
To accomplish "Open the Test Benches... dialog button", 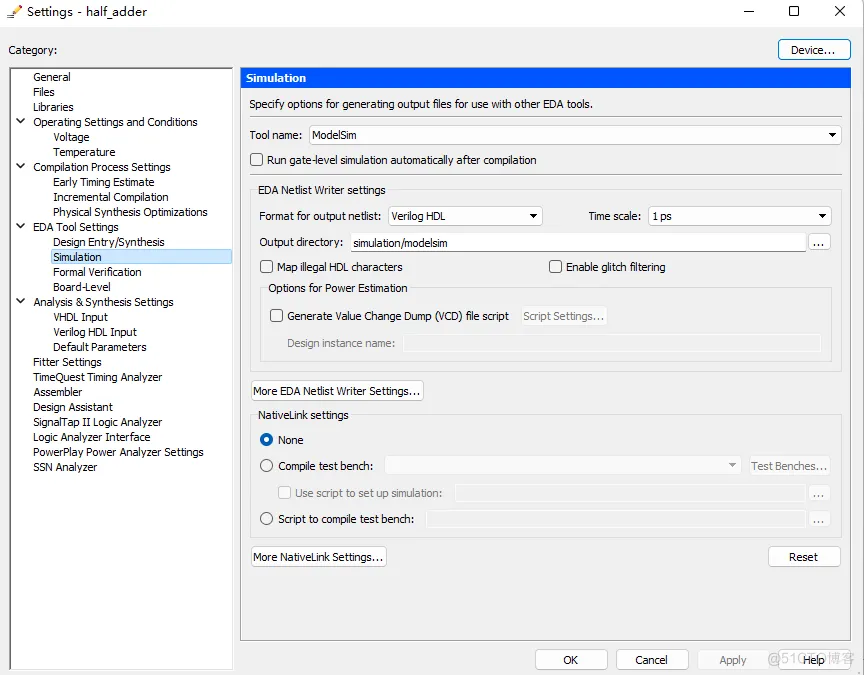I will tap(789, 466).
